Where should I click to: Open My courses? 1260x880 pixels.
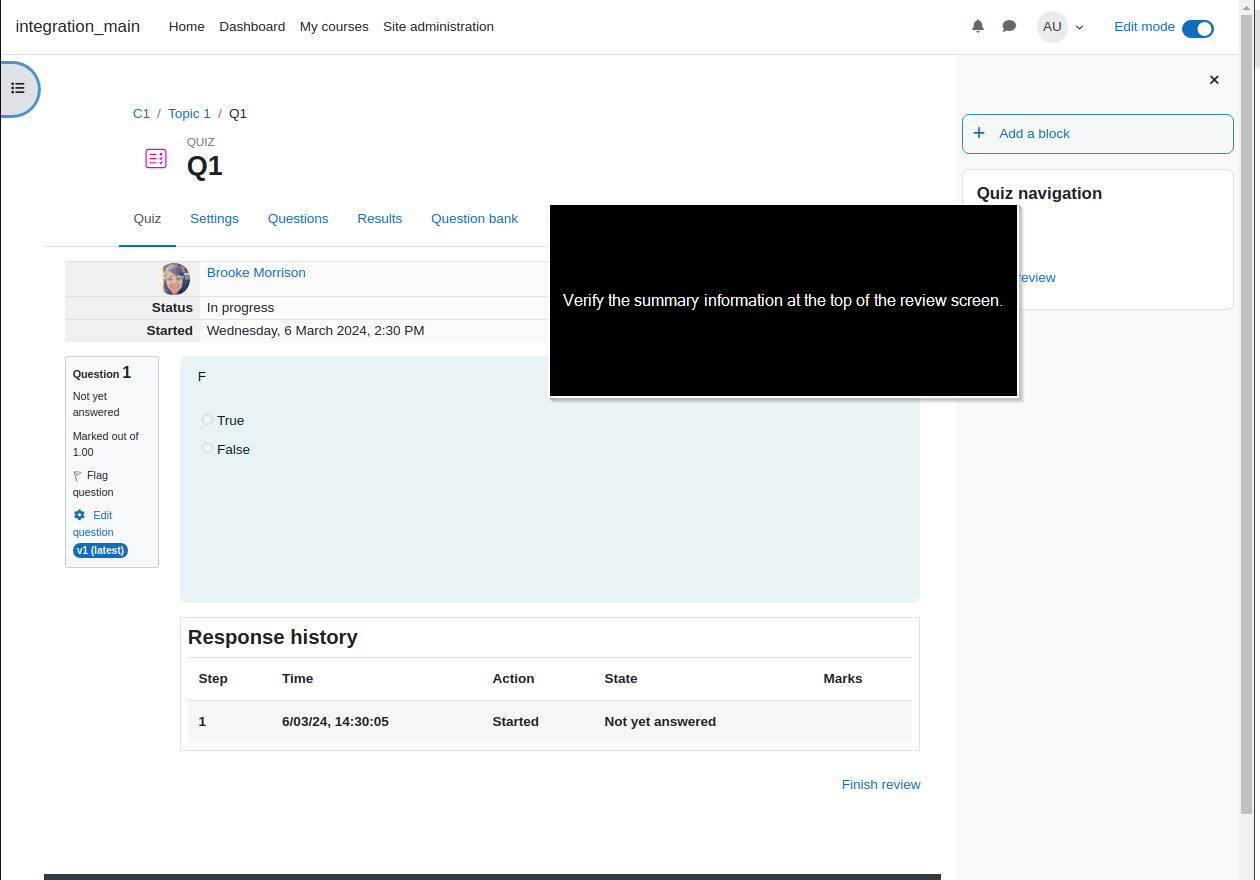click(x=334, y=27)
